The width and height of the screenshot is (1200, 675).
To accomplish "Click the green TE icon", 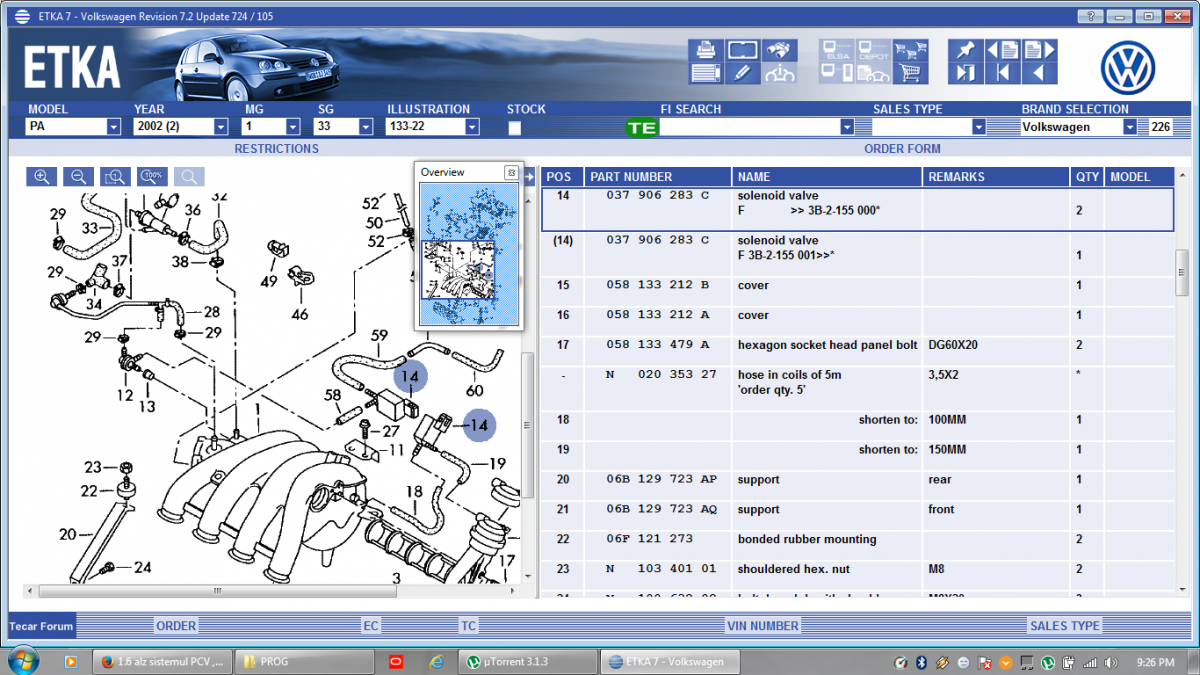I will (642, 128).
